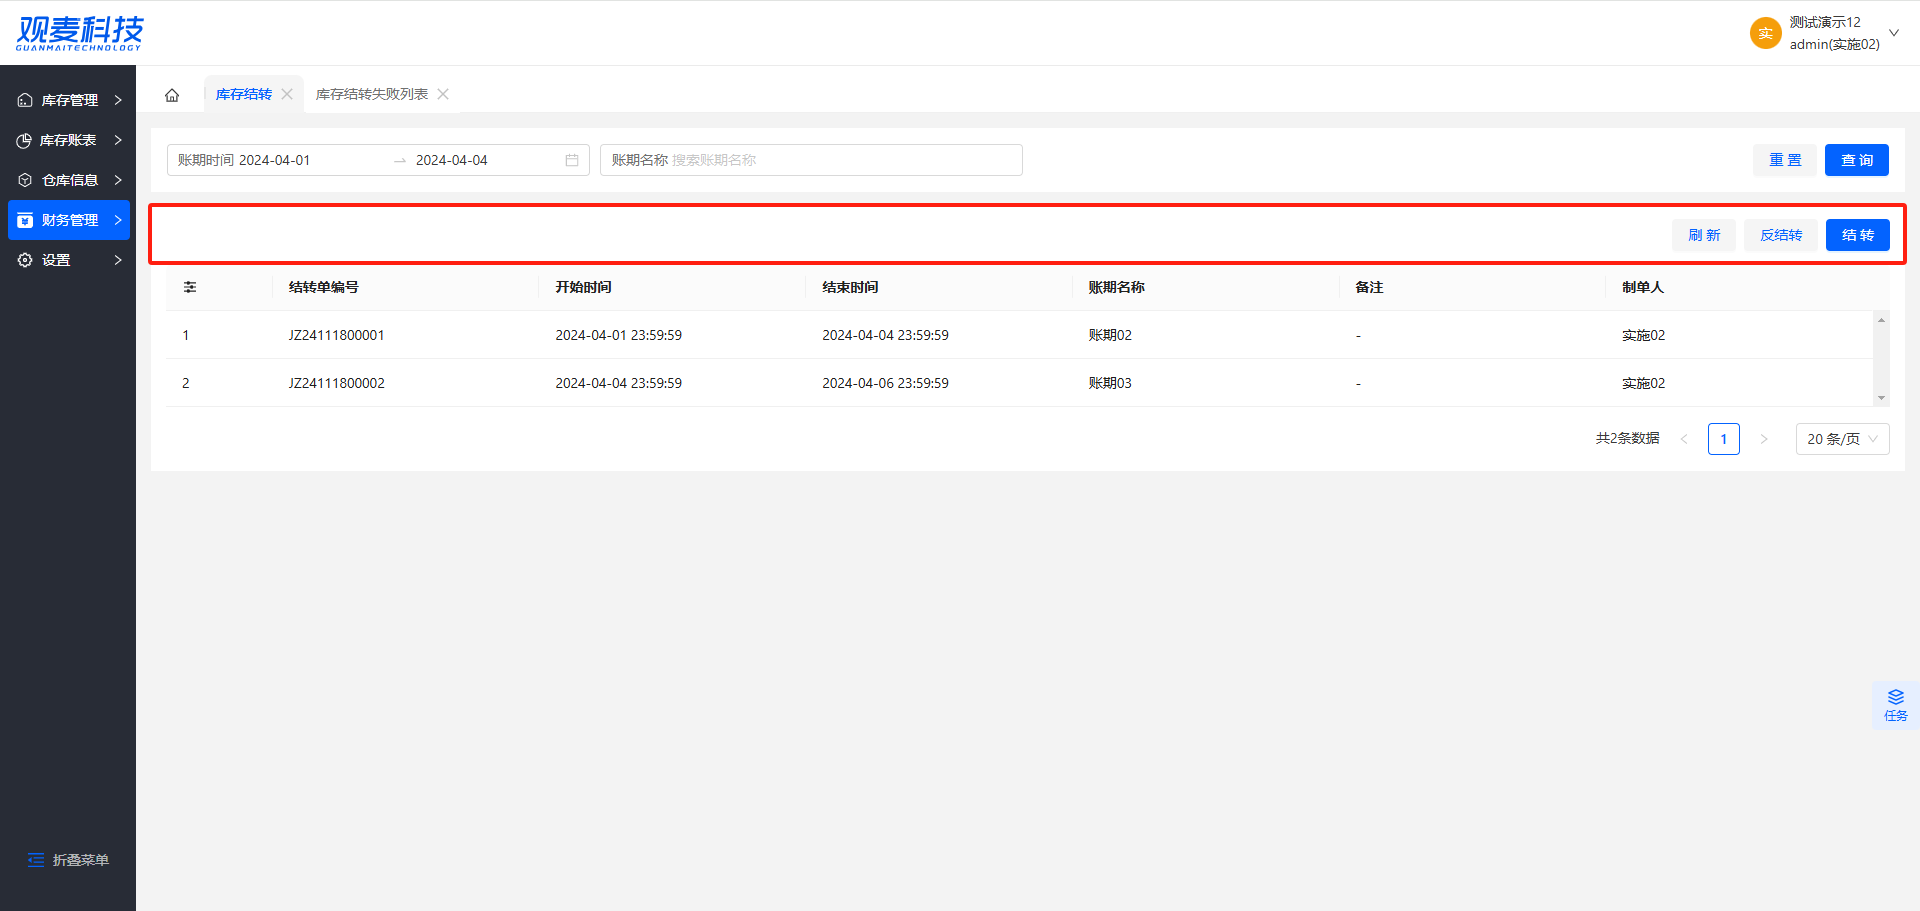Click the 反结转 button
1920x911 pixels.
tap(1781, 235)
